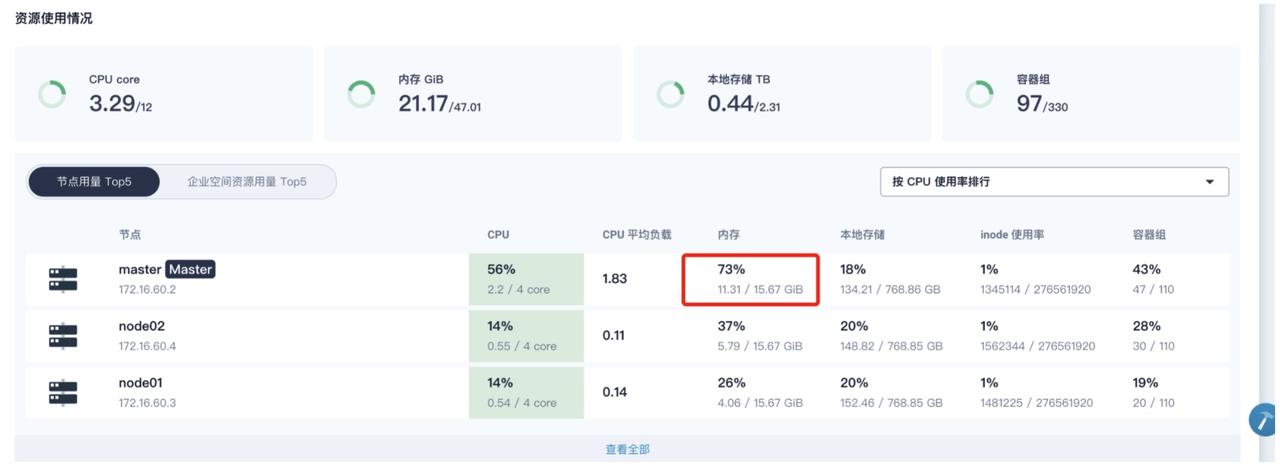Click IP address 172.16.60.3
The height and width of the screenshot is (473, 1280).
[x=147, y=403]
